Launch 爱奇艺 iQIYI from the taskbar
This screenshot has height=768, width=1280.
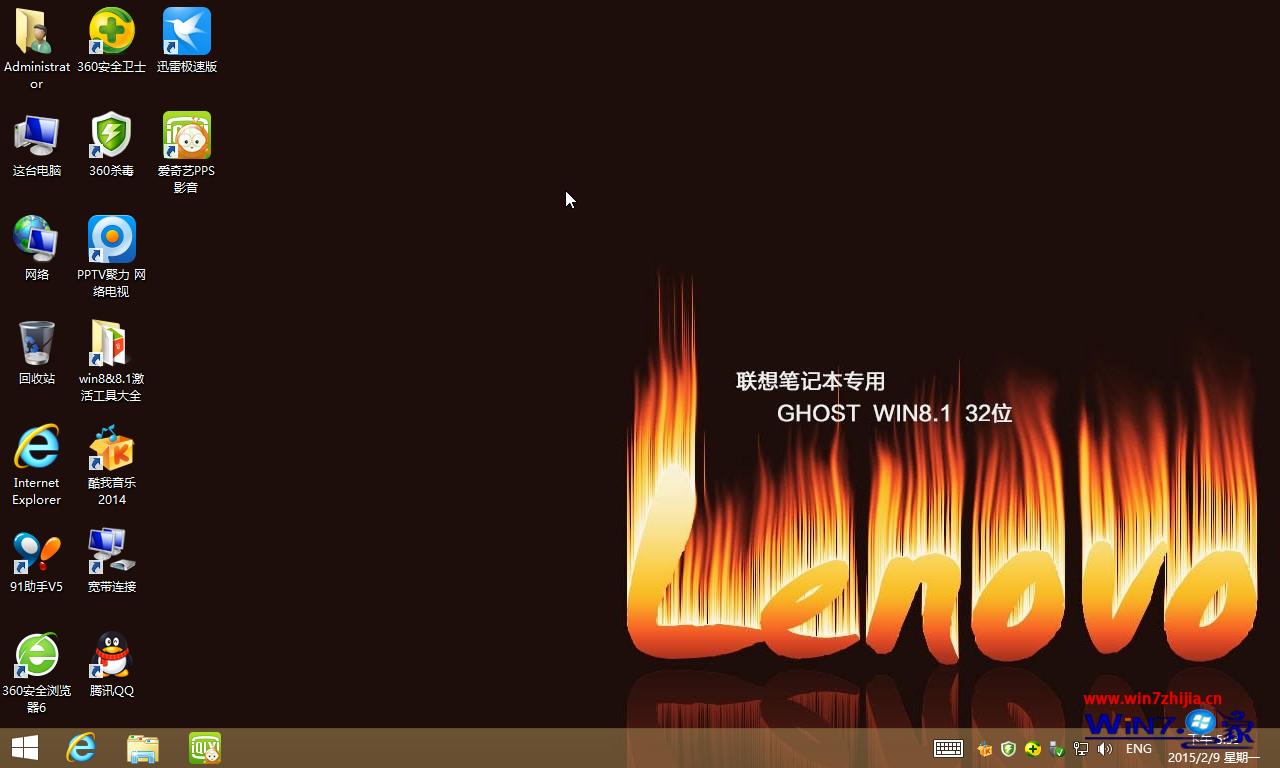204,747
